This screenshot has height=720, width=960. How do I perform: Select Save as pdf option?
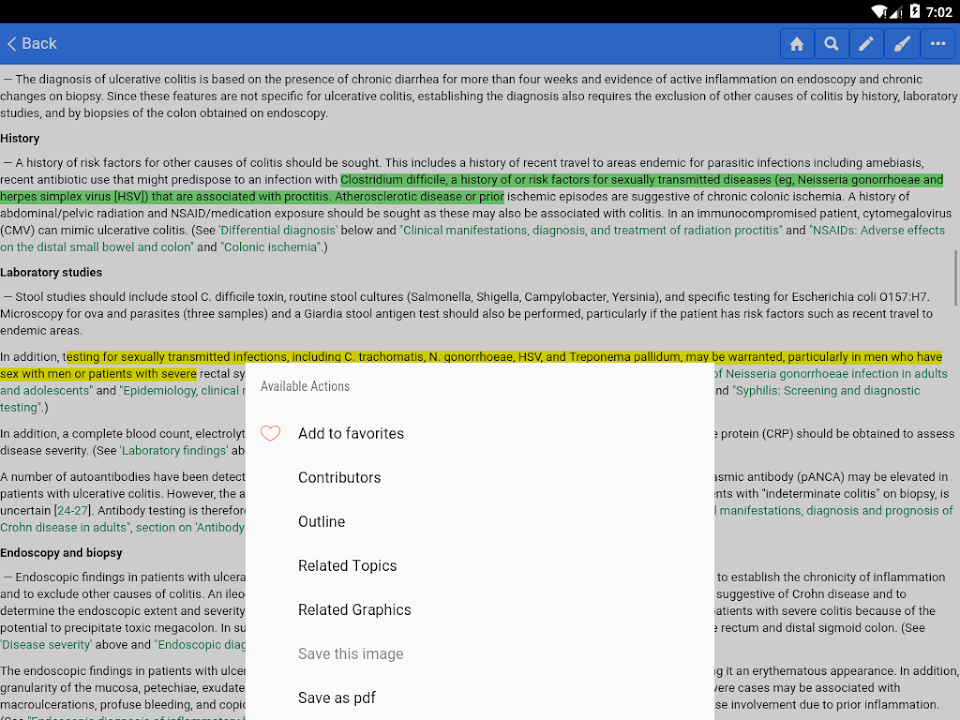(336, 698)
